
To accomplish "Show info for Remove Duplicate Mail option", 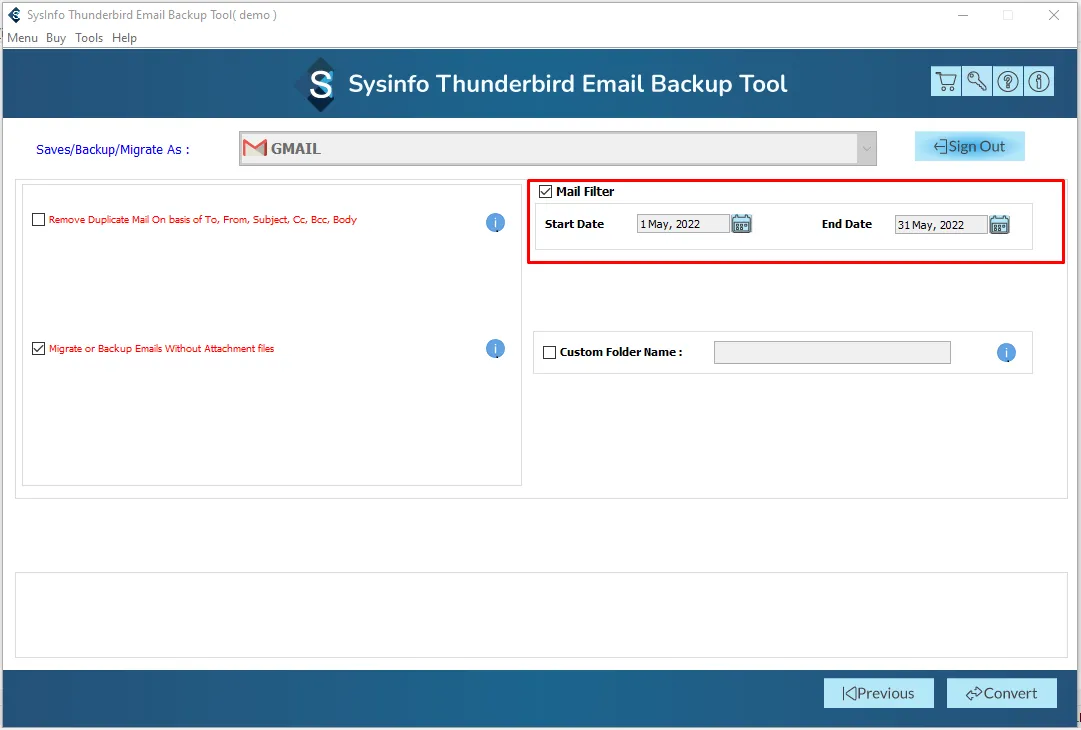I will [495, 223].
